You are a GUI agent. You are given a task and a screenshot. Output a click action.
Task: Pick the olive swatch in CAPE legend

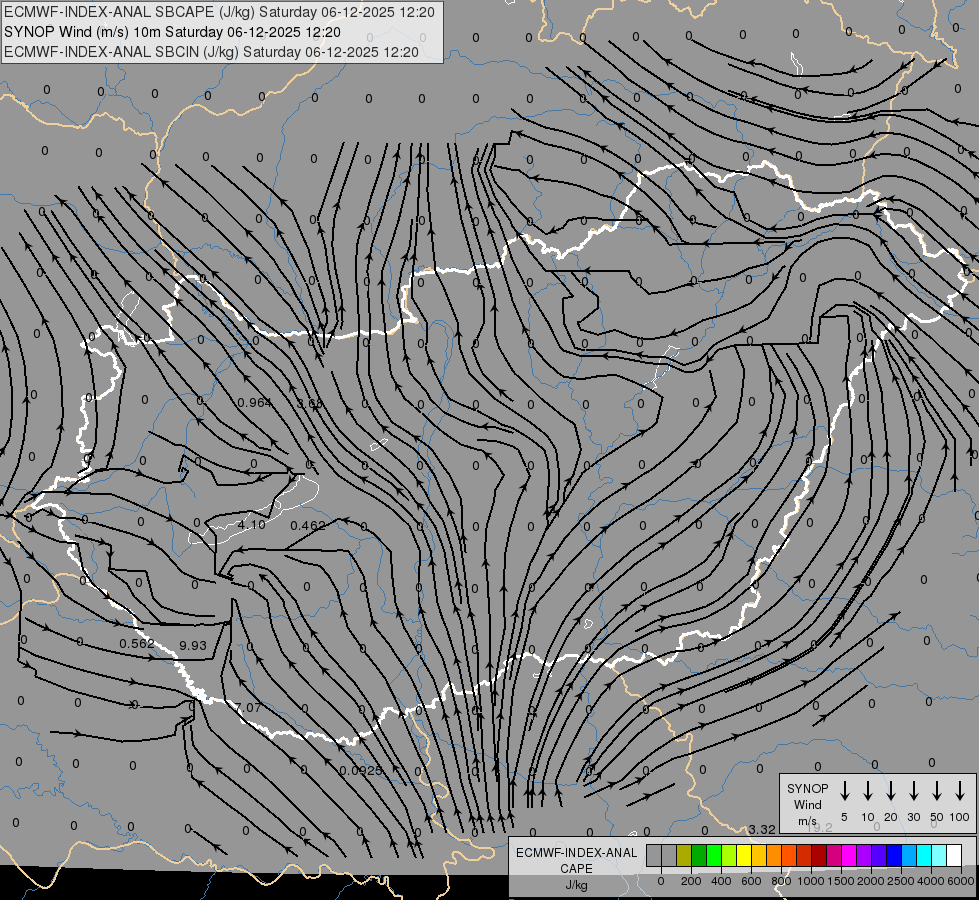coord(684,855)
